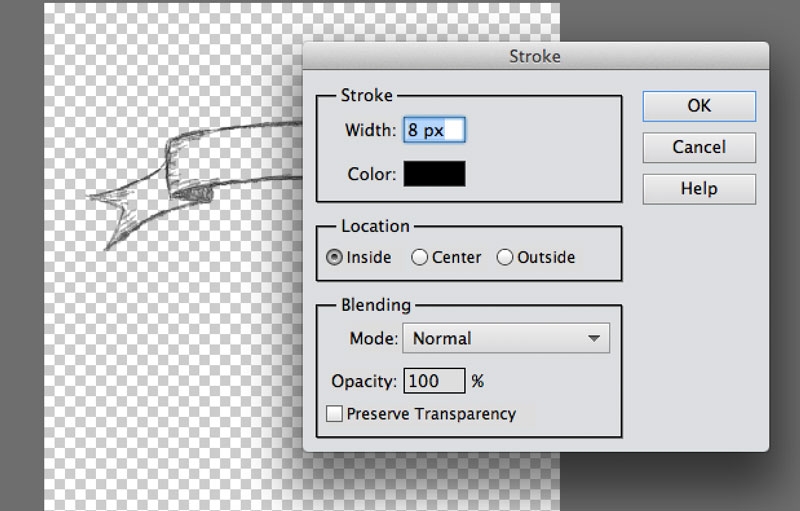This screenshot has width=800, height=511.
Task: Click the Opacity label text
Action: click(364, 381)
